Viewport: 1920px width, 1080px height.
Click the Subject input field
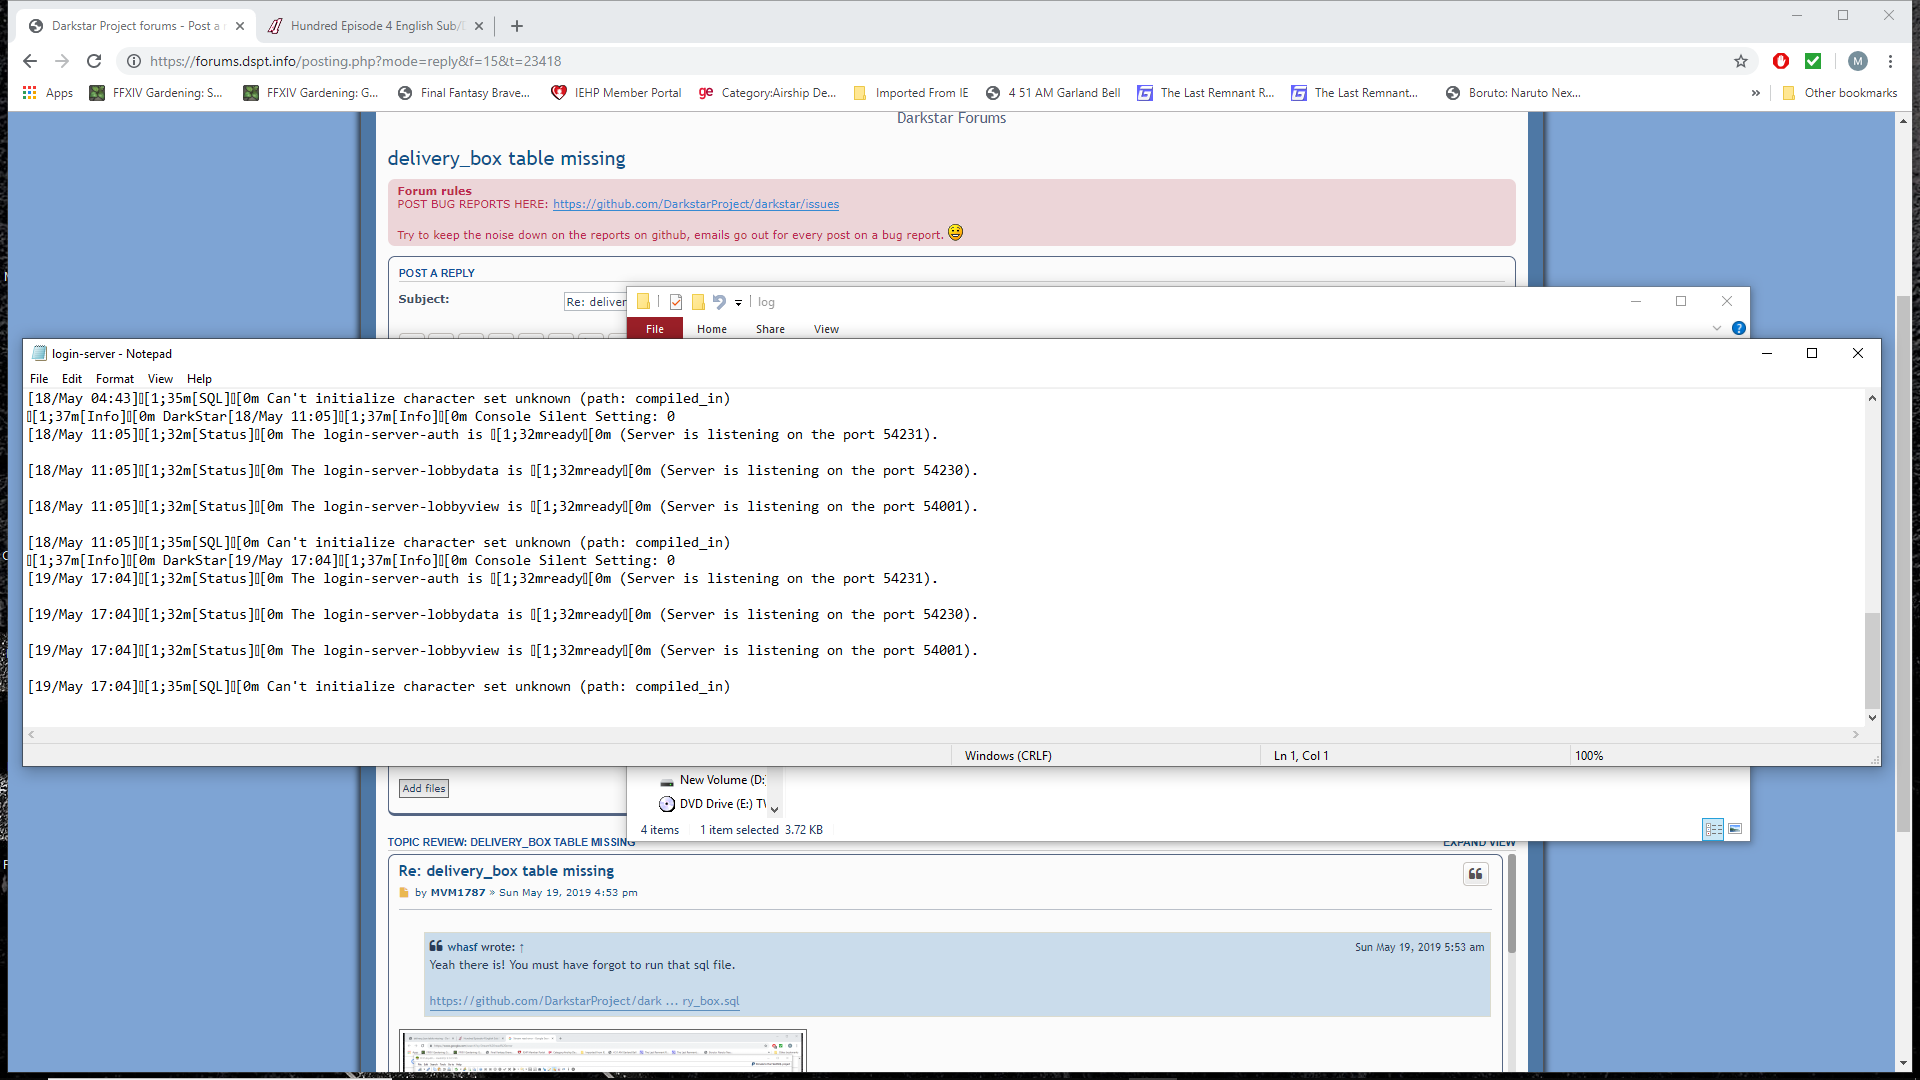pyautogui.click(x=595, y=302)
